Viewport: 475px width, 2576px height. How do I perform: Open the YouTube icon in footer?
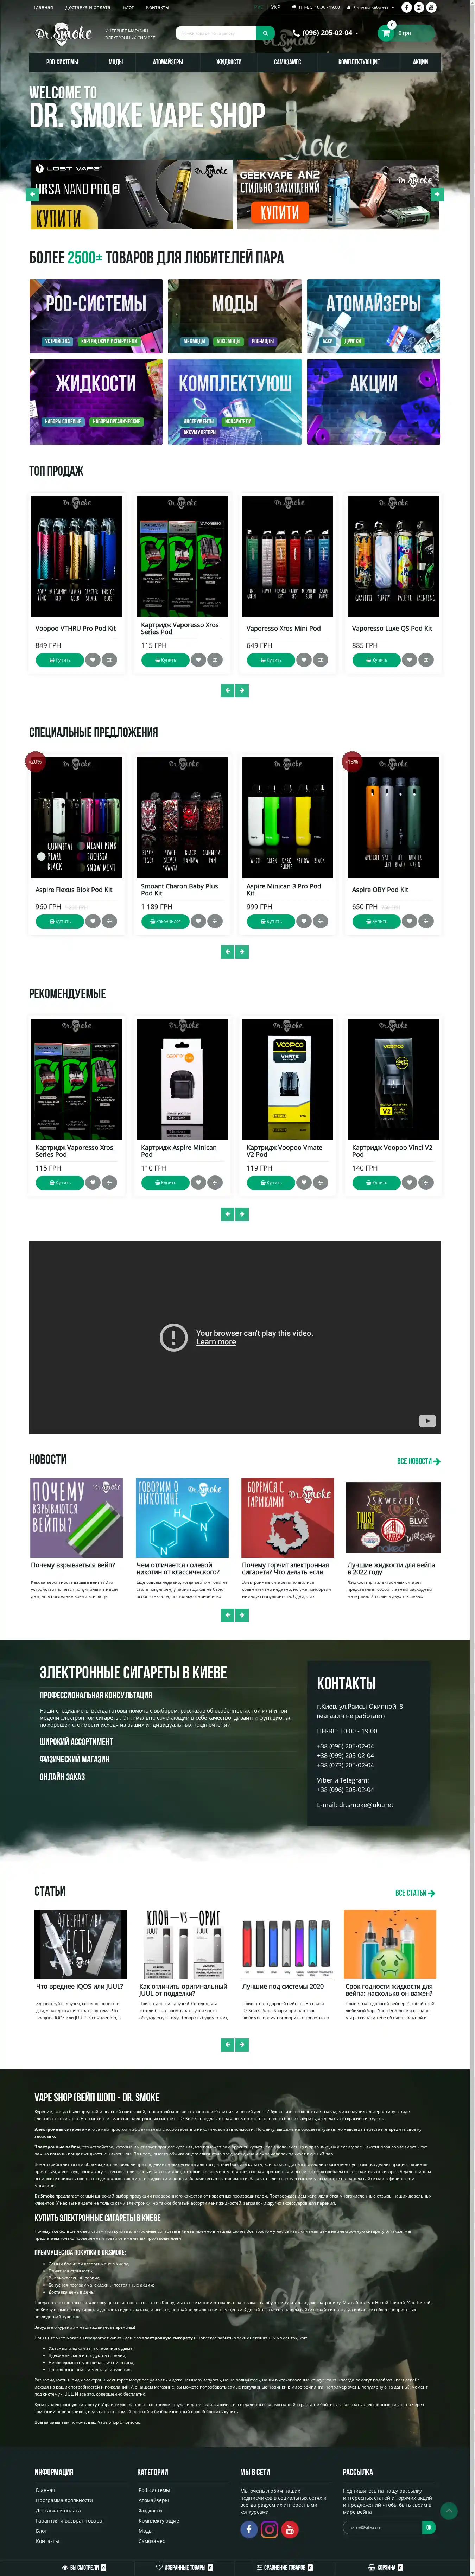tap(290, 2528)
